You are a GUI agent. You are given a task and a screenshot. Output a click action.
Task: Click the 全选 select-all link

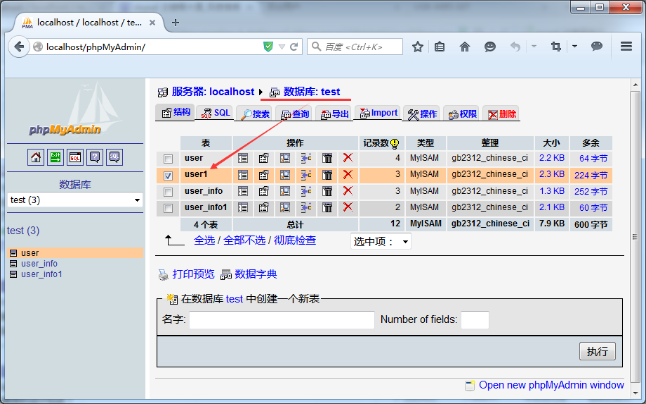pos(204,240)
